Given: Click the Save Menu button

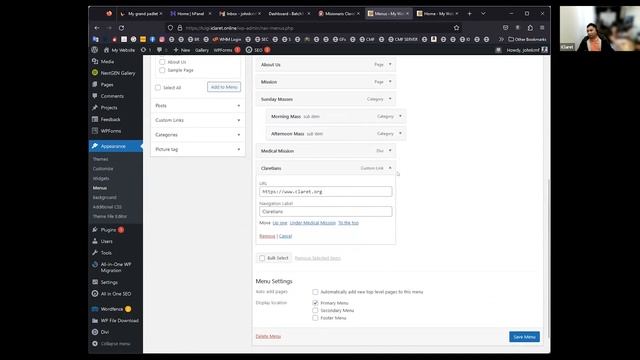Looking at the screenshot, I should pyautogui.click(x=524, y=337).
